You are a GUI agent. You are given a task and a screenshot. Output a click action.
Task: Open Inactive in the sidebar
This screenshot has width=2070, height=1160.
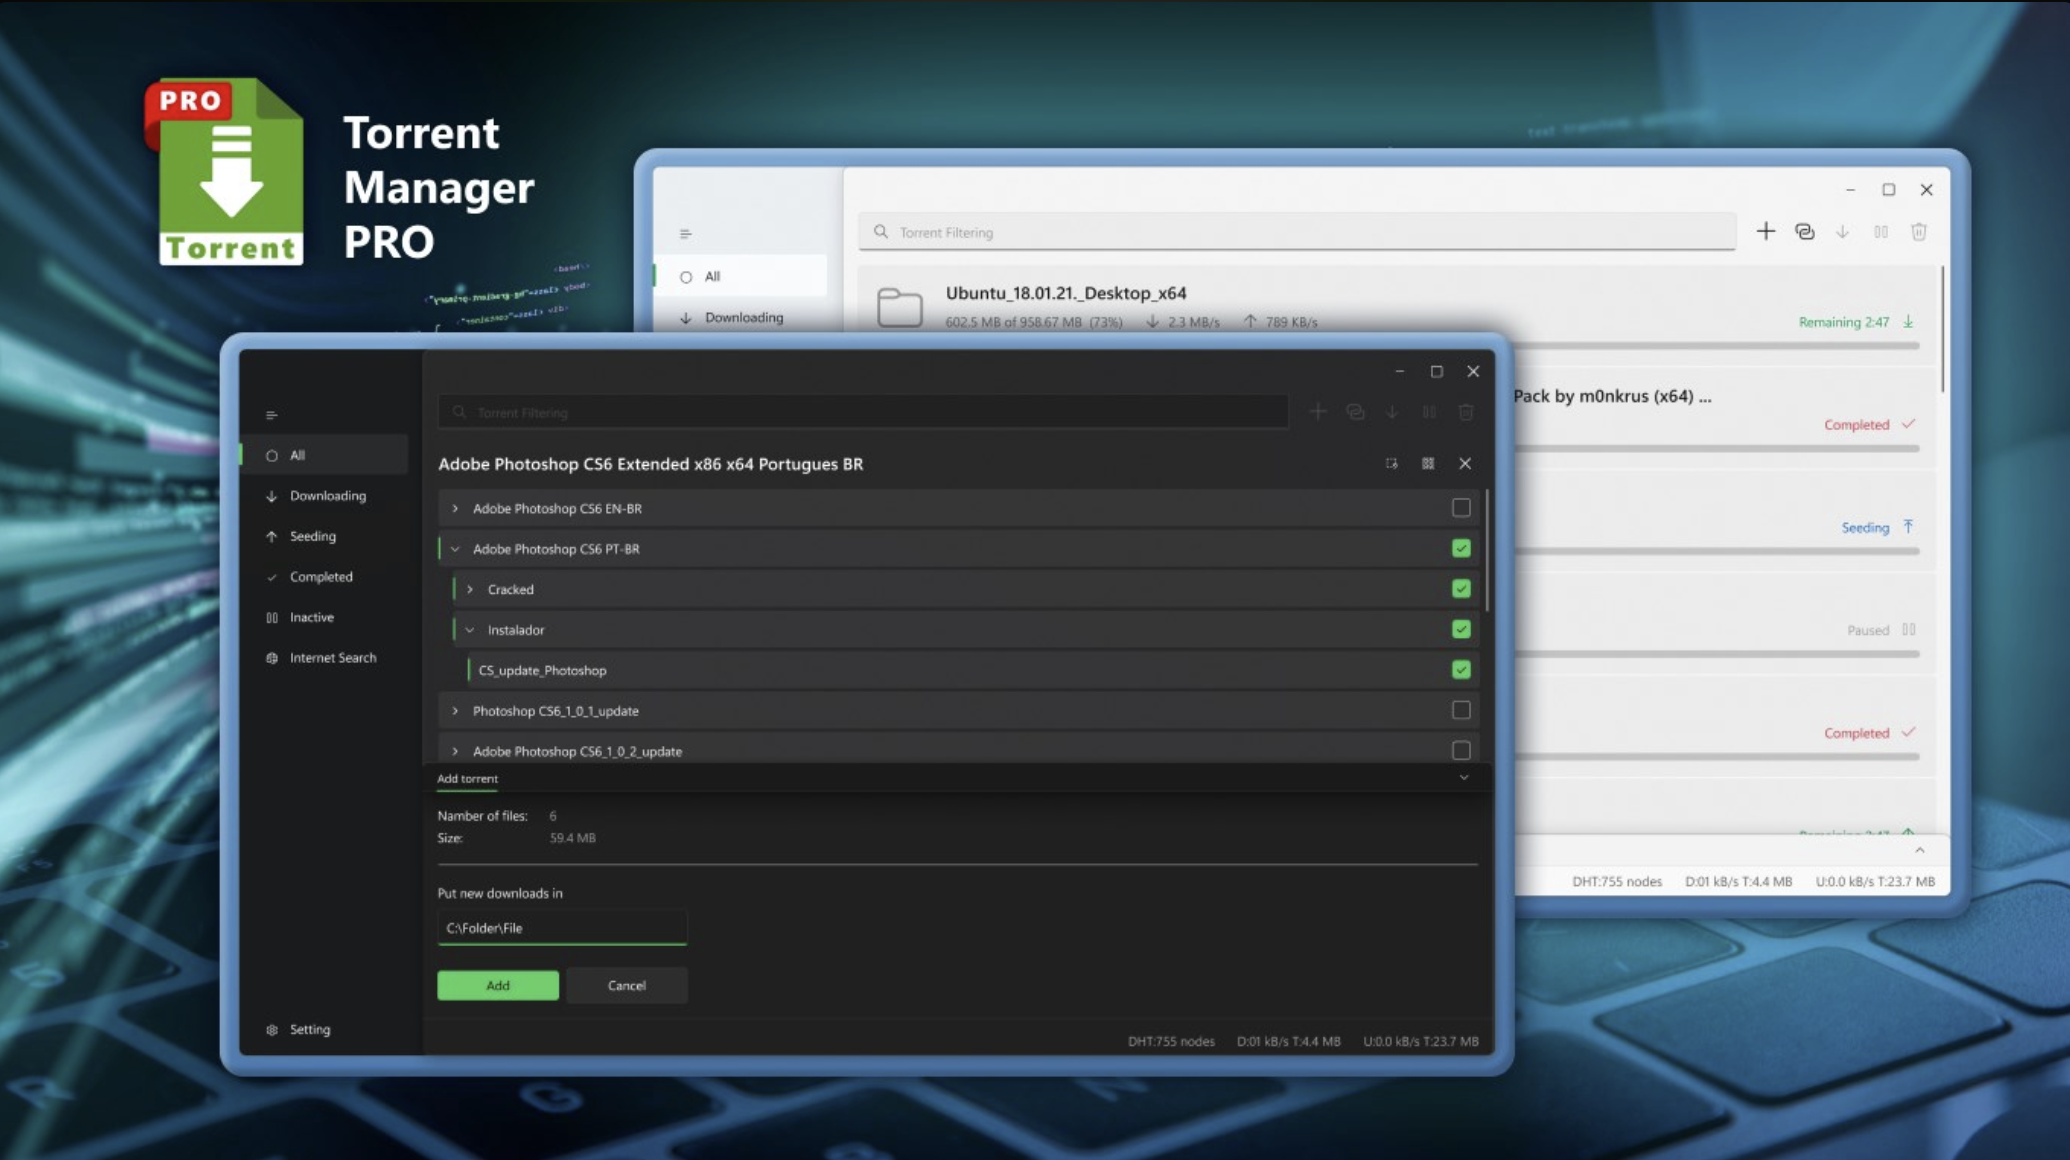coord(324,617)
